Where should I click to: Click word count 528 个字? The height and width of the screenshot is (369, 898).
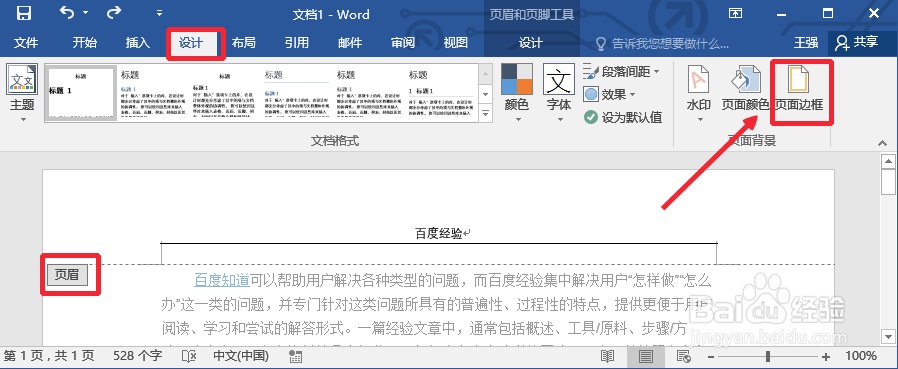click(x=137, y=356)
